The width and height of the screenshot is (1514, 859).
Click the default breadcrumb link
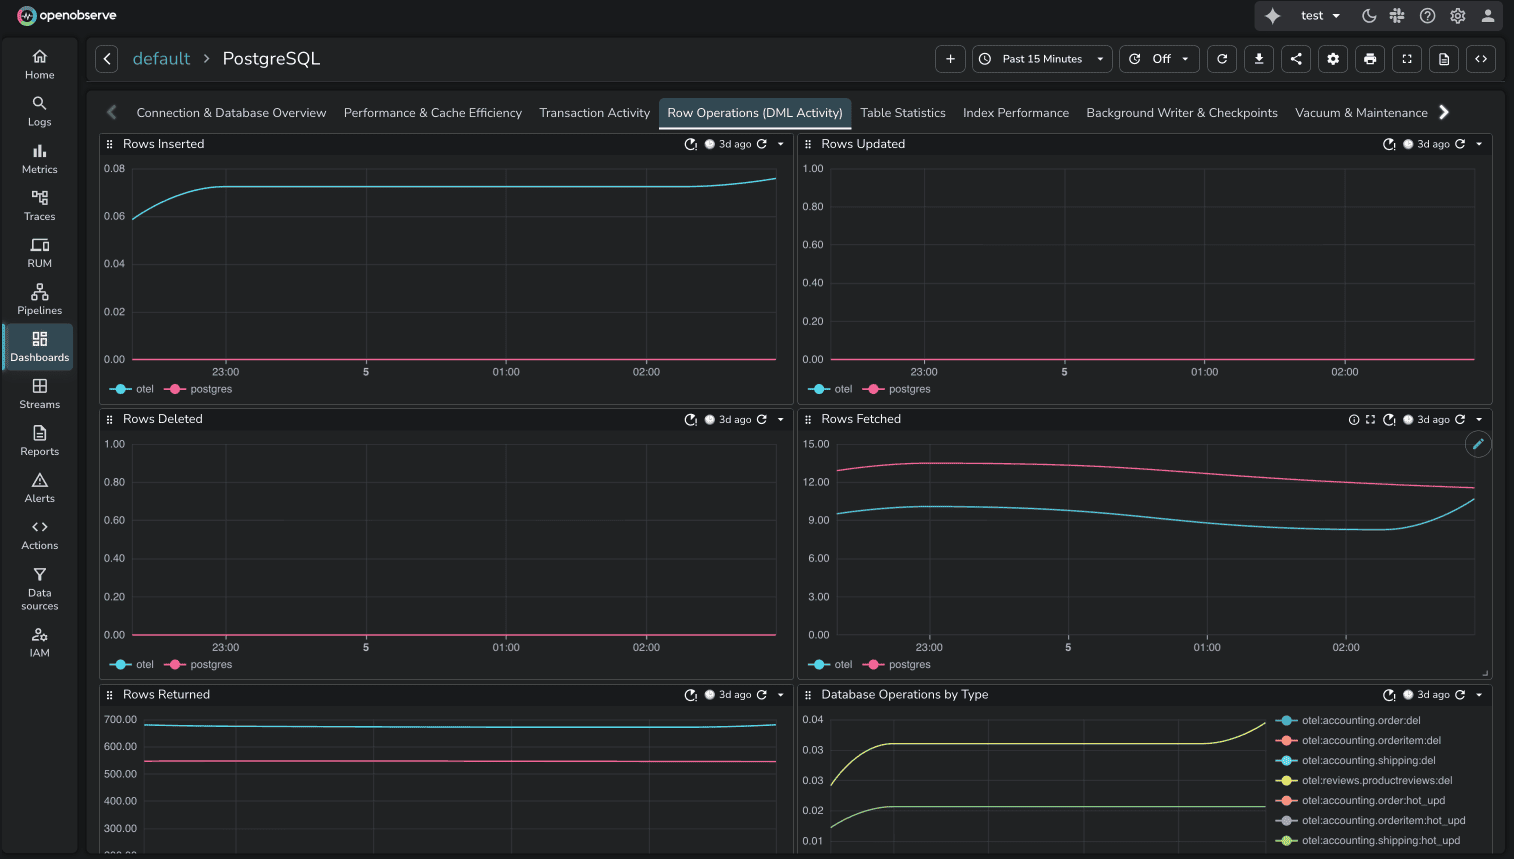click(x=161, y=59)
